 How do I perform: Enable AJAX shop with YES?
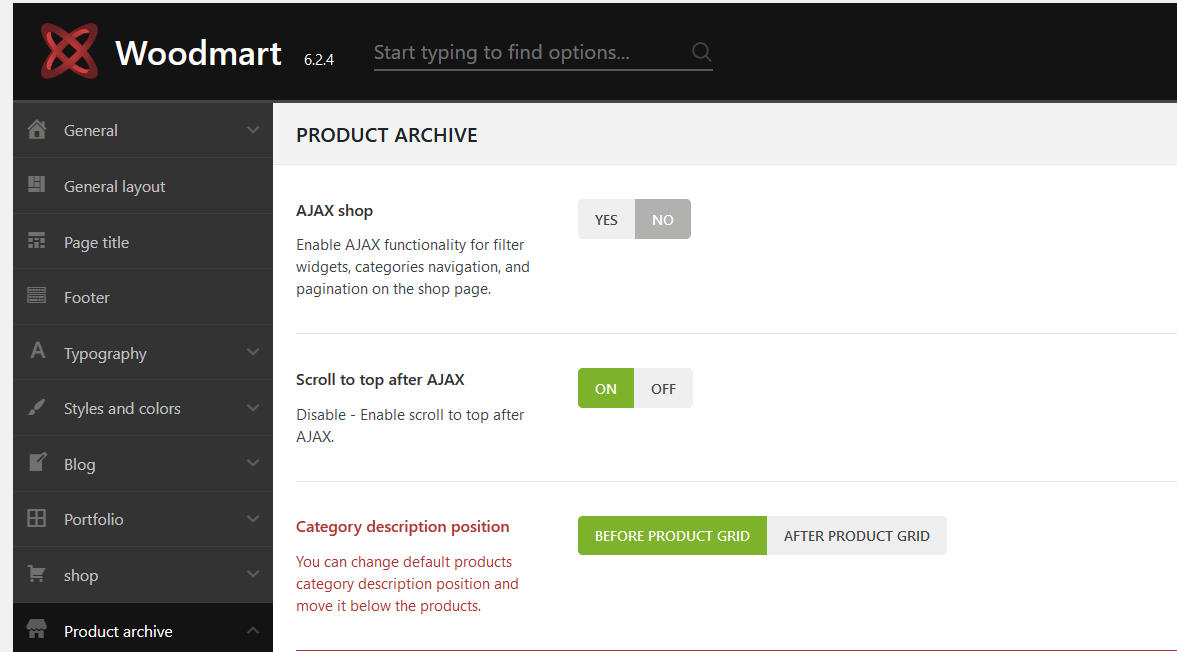tap(606, 220)
